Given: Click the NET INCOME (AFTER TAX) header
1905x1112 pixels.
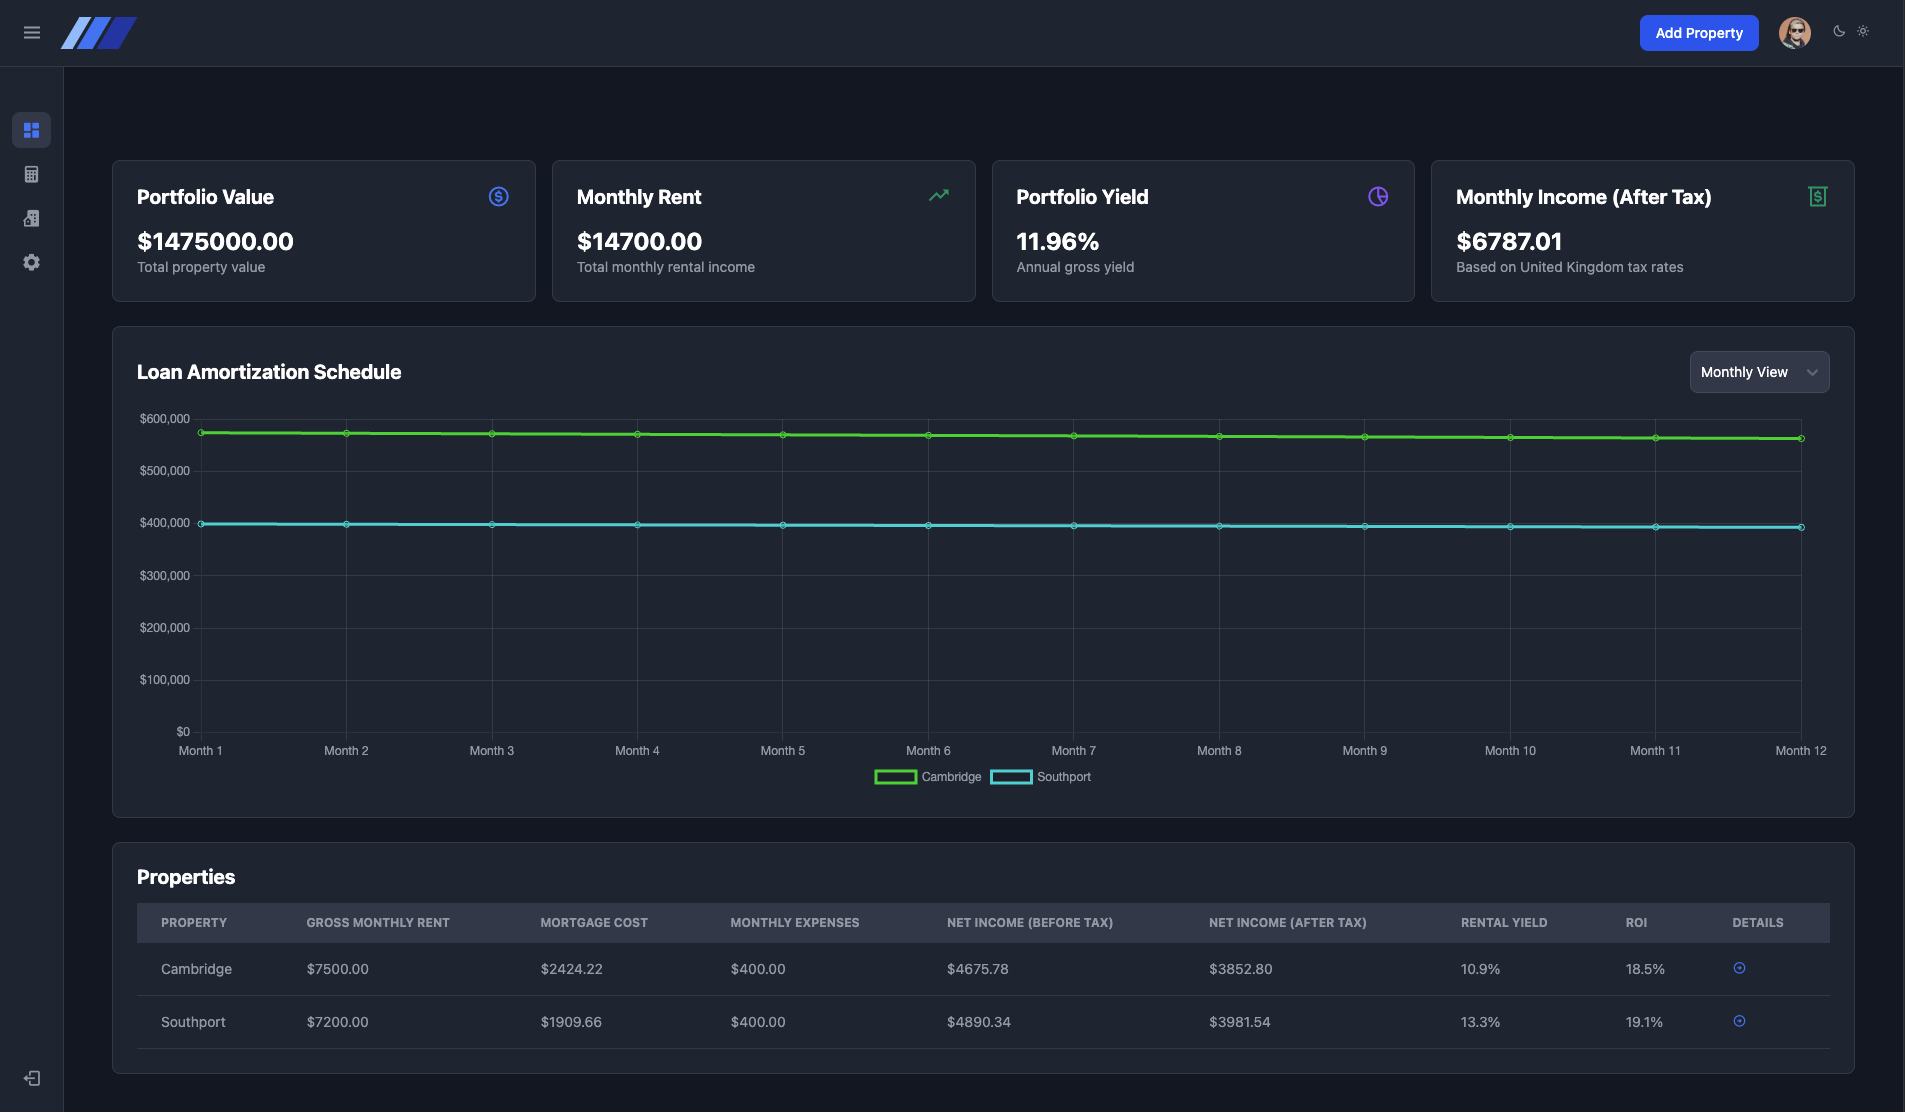Looking at the screenshot, I should tap(1288, 923).
